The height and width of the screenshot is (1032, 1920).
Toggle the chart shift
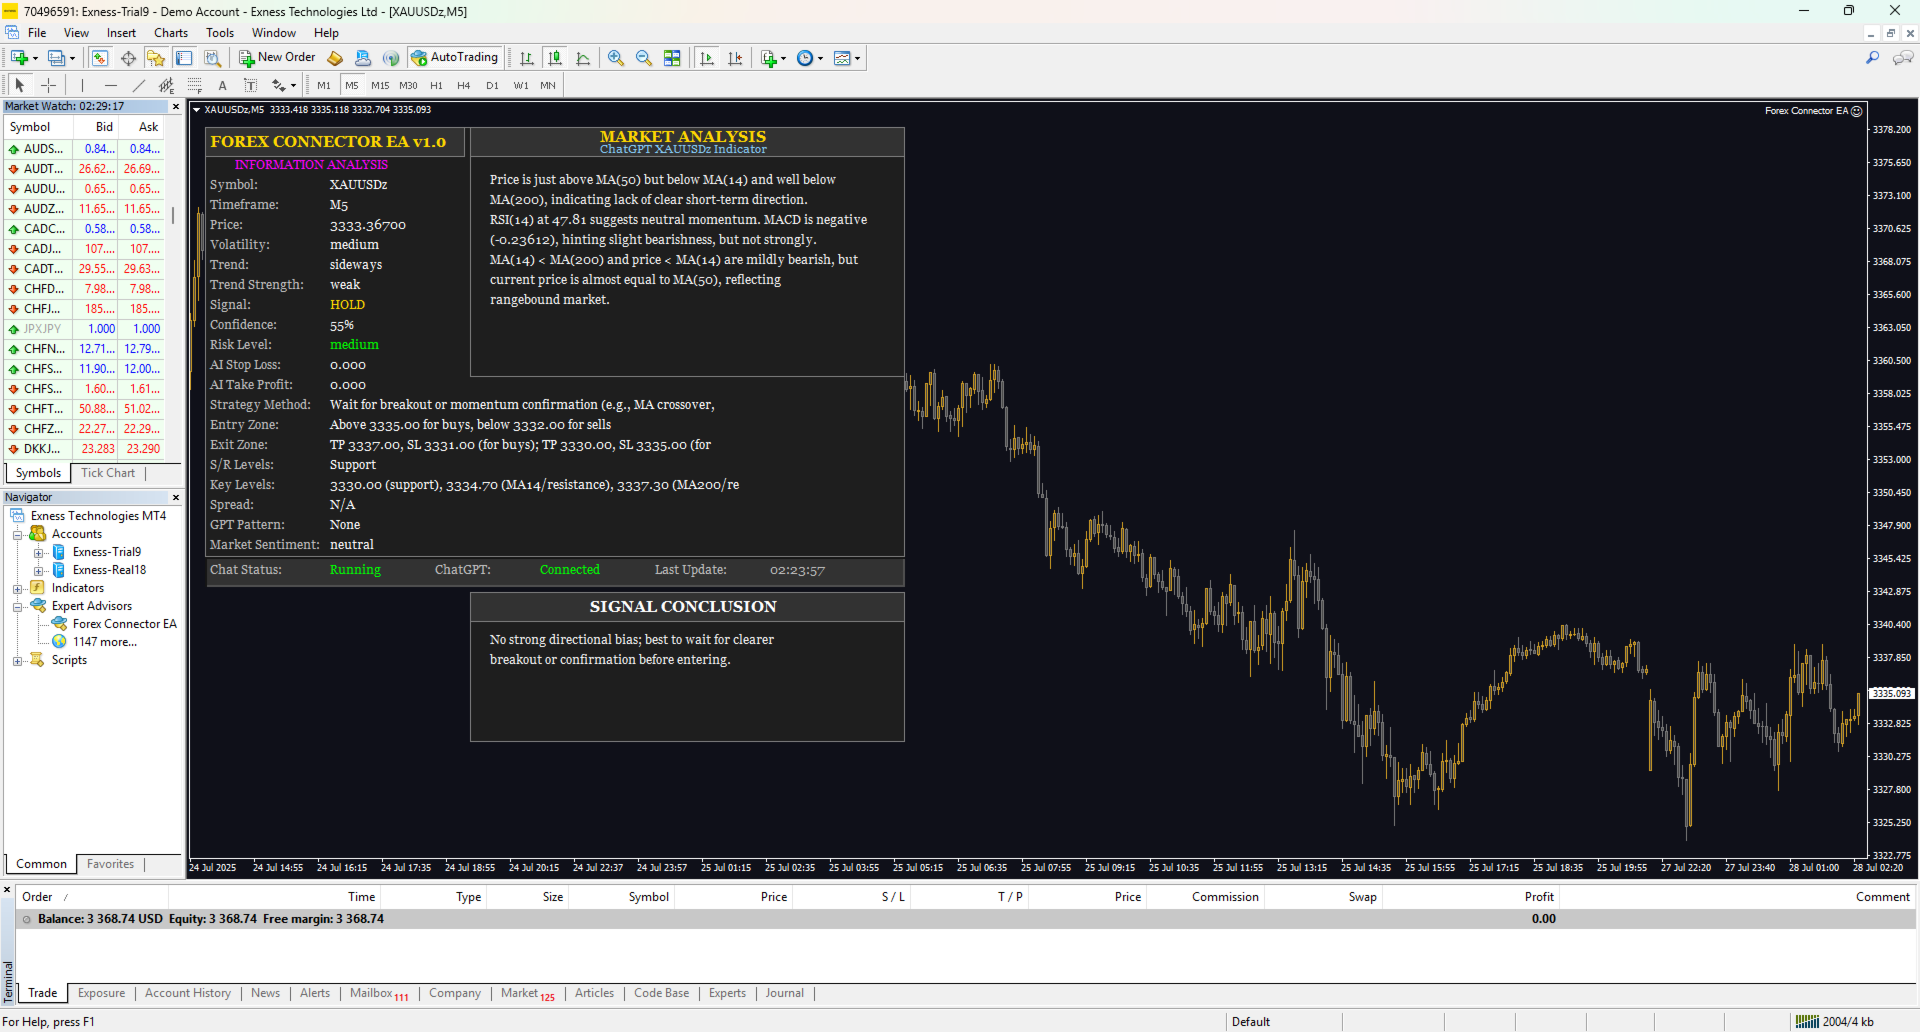[736, 58]
